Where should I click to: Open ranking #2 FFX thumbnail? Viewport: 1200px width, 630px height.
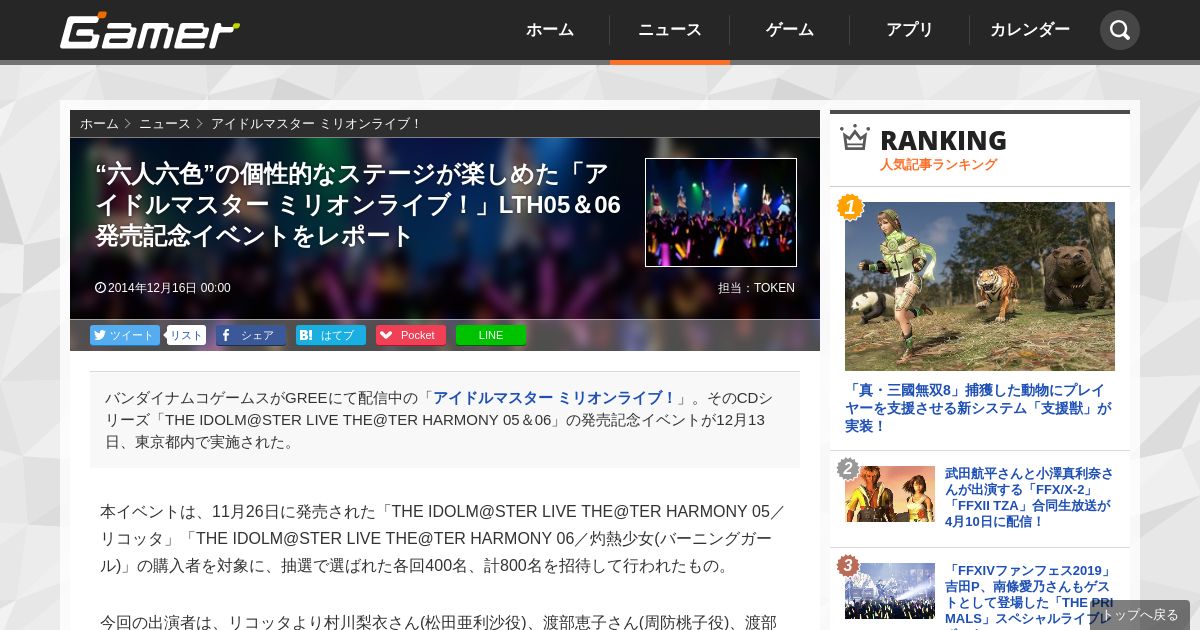pyautogui.click(x=890, y=494)
